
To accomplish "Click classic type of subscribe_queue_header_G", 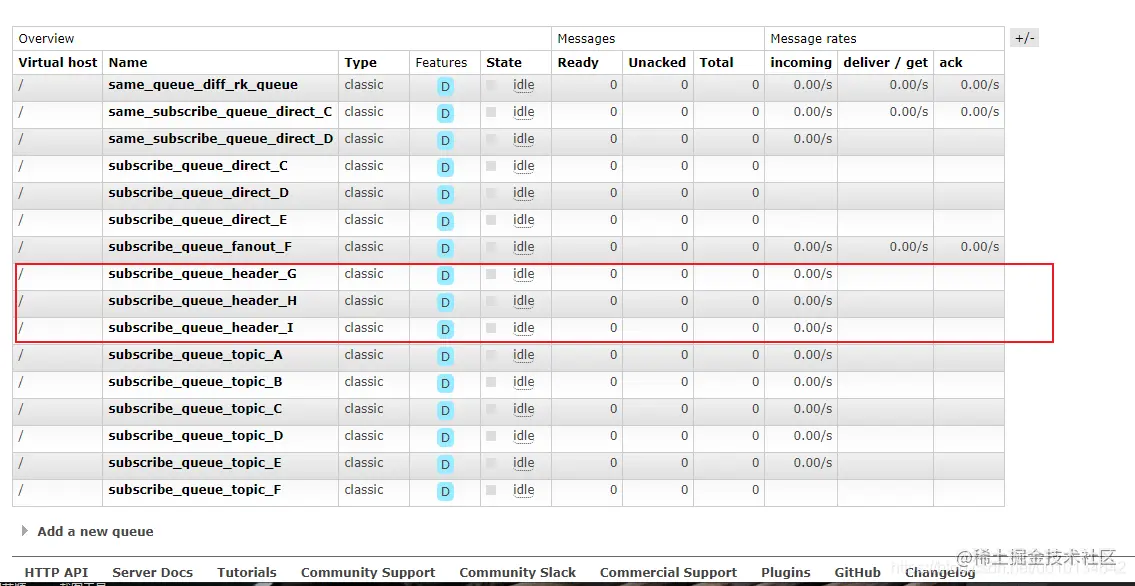I will coord(364,273).
